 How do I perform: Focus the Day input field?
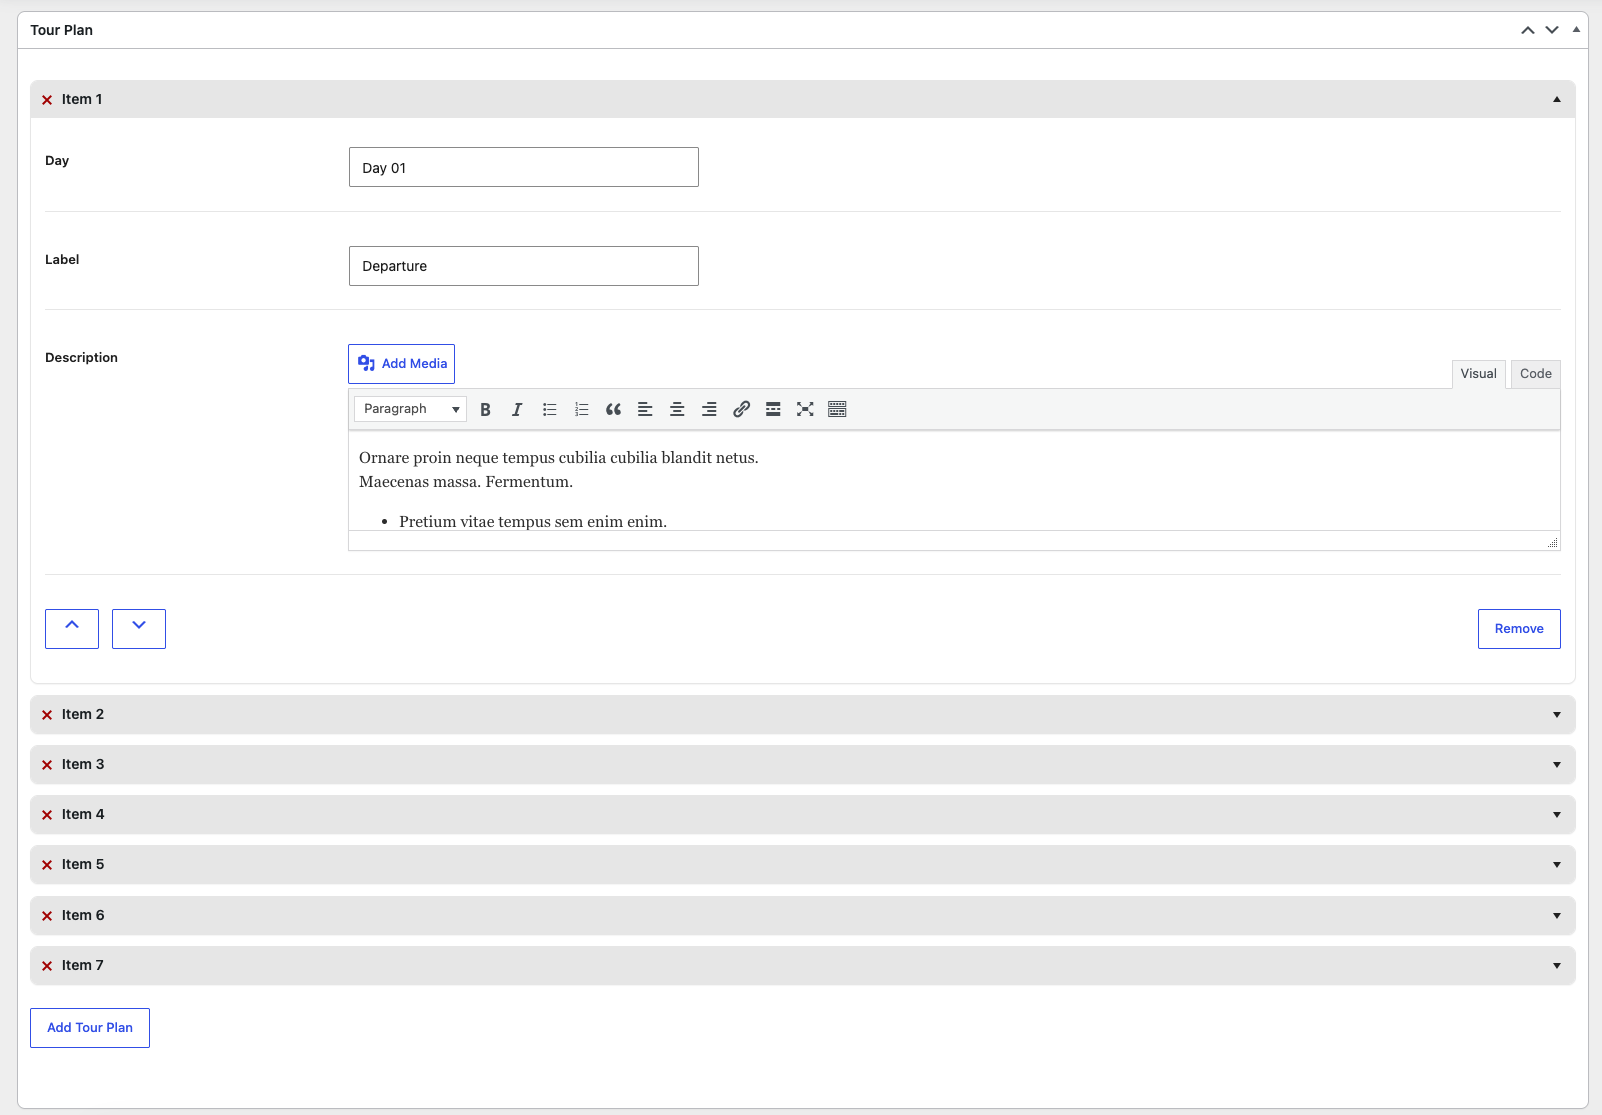[x=524, y=167]
